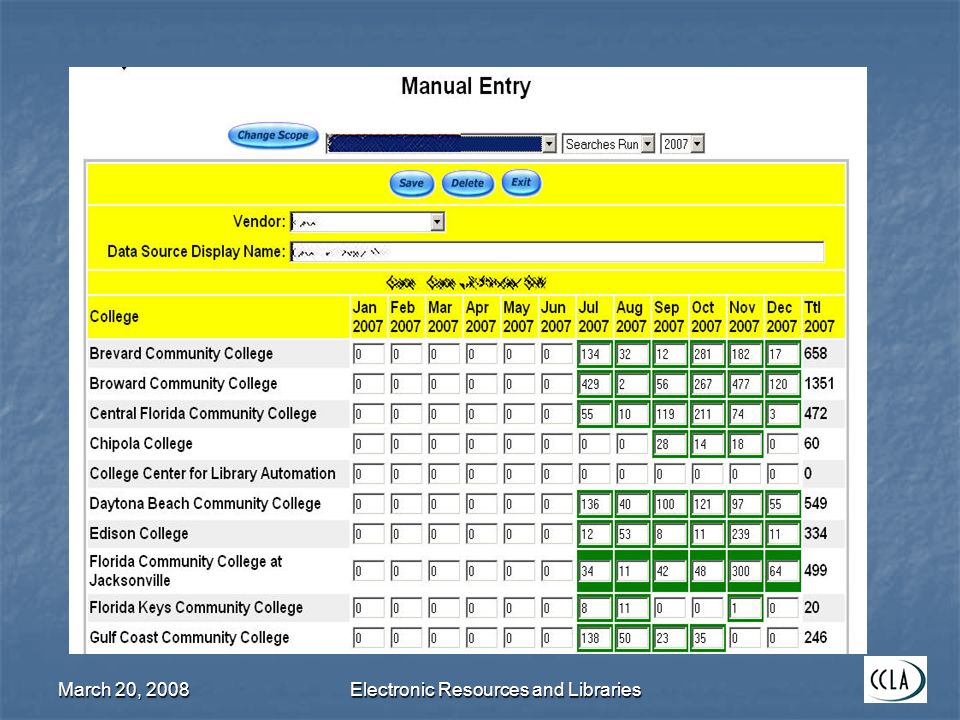The image size is (960, 720).
Task: Click Gulf Coast Community College Jul 2007 field
Action: [595, 638]
